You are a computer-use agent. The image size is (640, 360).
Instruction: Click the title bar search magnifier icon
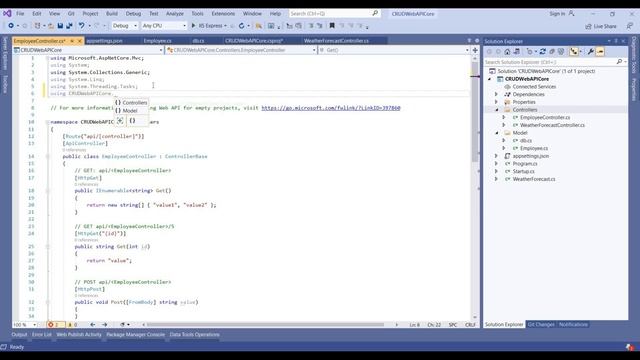pyautogui.click(x=375, y=13)
